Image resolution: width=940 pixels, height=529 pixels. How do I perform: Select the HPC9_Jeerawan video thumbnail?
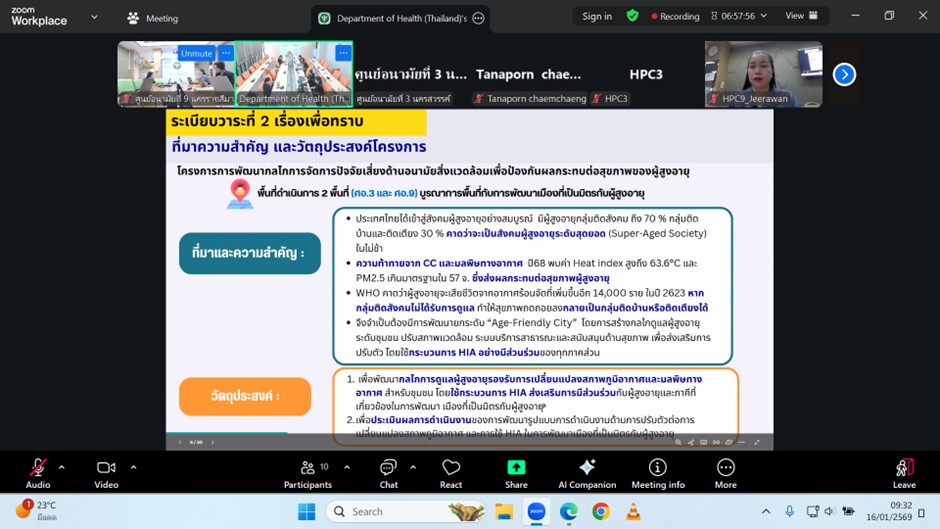pos(763,73)
